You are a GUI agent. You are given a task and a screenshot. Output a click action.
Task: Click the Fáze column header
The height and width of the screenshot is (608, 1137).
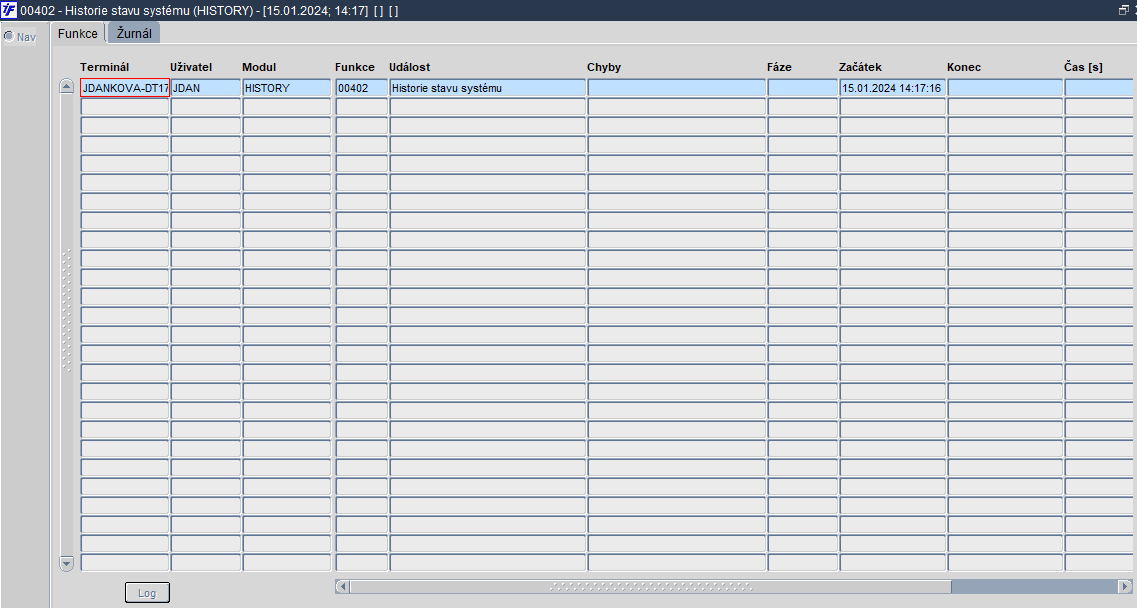pyautogui.click(x=779, y=67)
